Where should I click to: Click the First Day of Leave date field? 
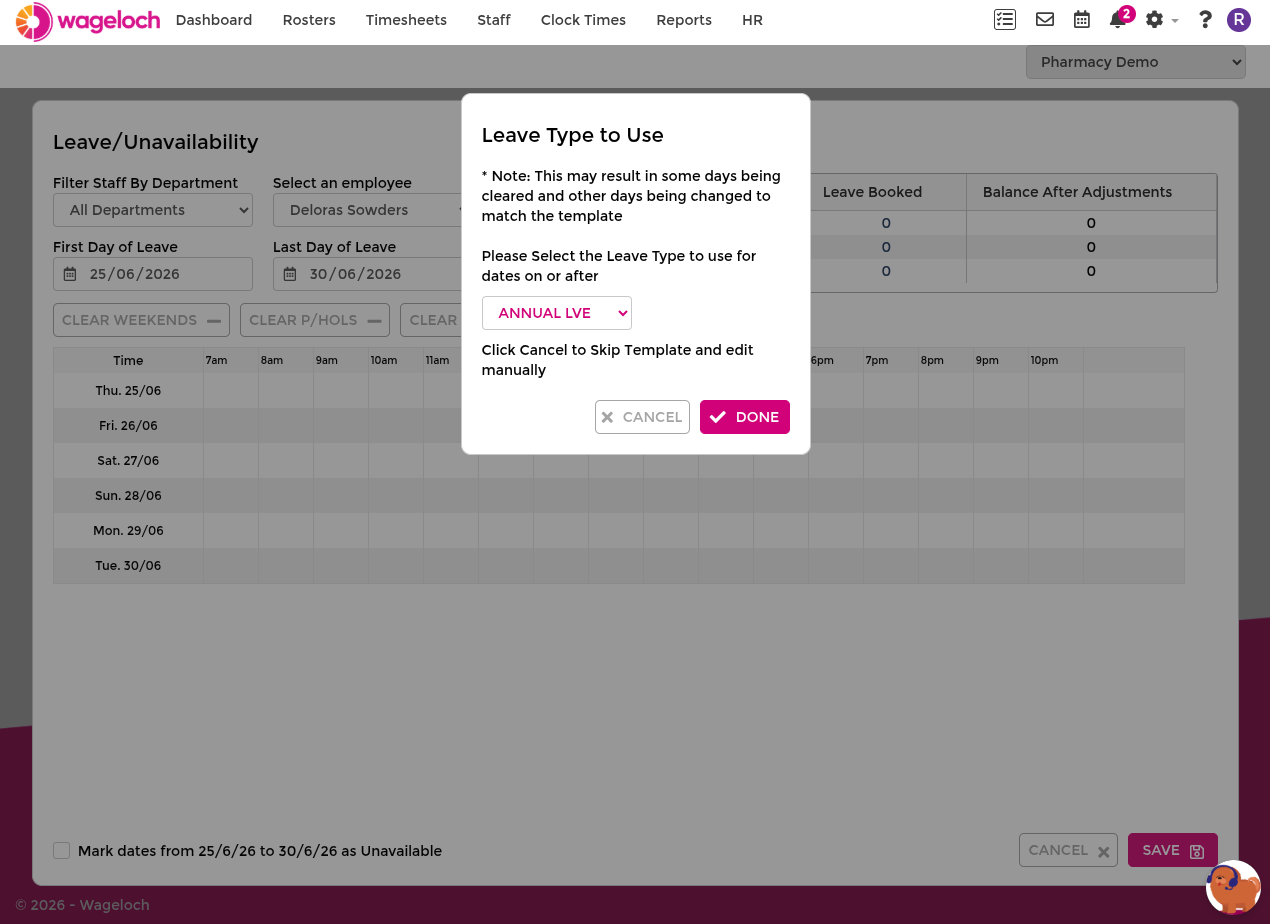tap(153, 274)
